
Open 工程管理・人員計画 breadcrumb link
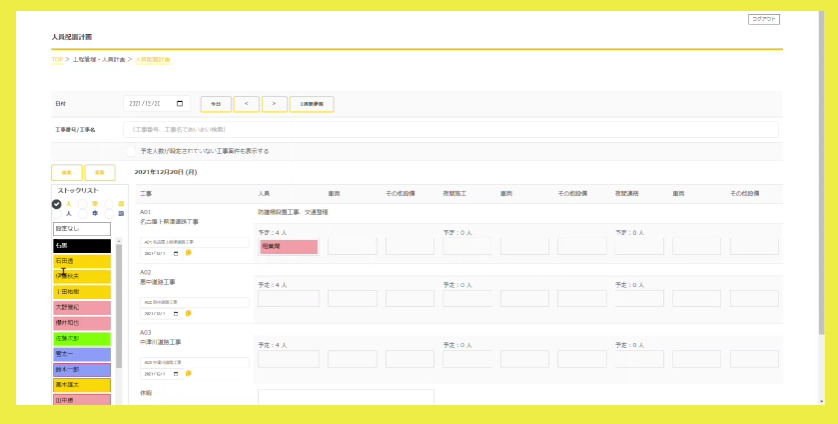[100, 60]
